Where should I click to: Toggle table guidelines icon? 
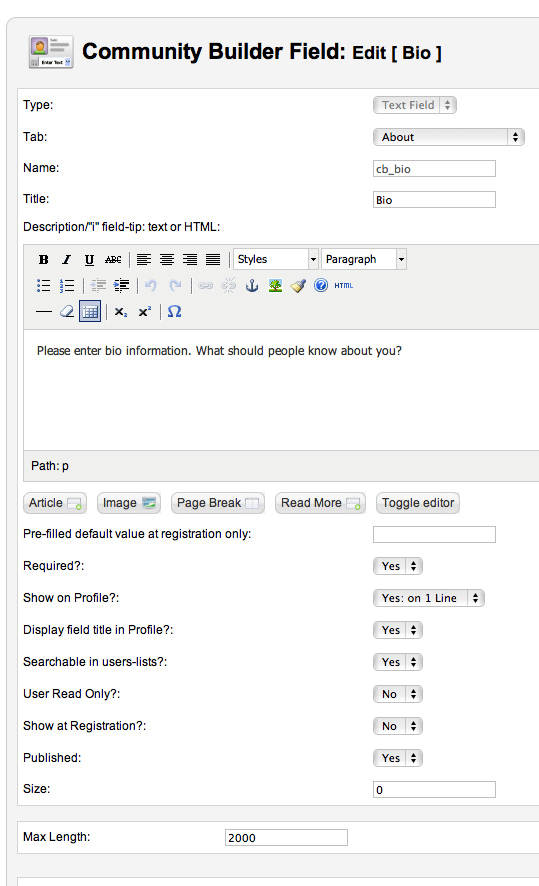(x=90, y=311)
